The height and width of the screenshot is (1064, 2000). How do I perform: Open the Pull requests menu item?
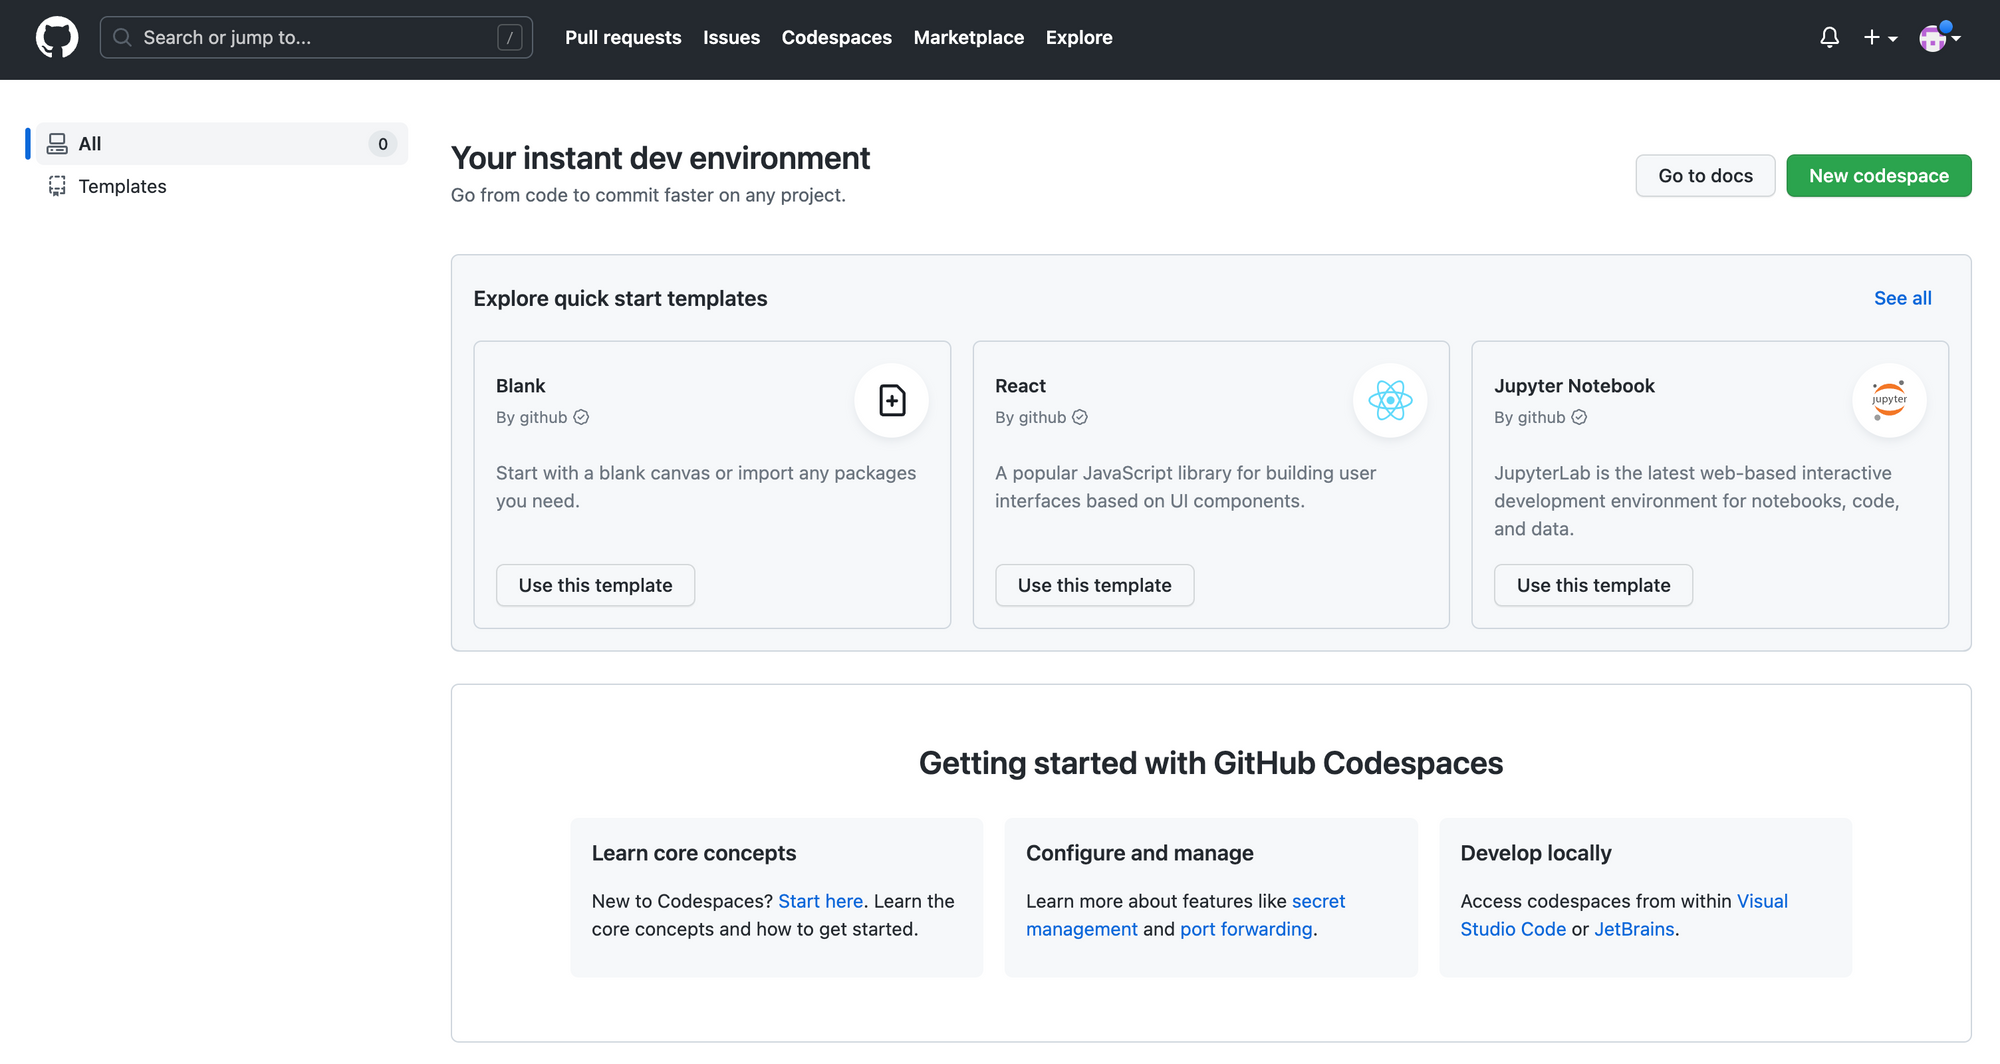(x=623, y=37)
